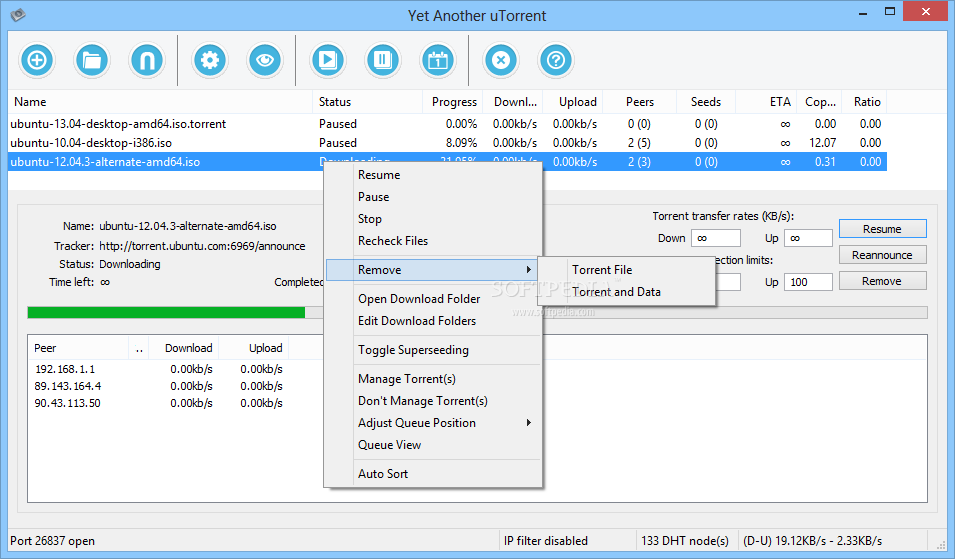The image size is (955, 559).
Task: Click the Peer column header
Action: 78,348
